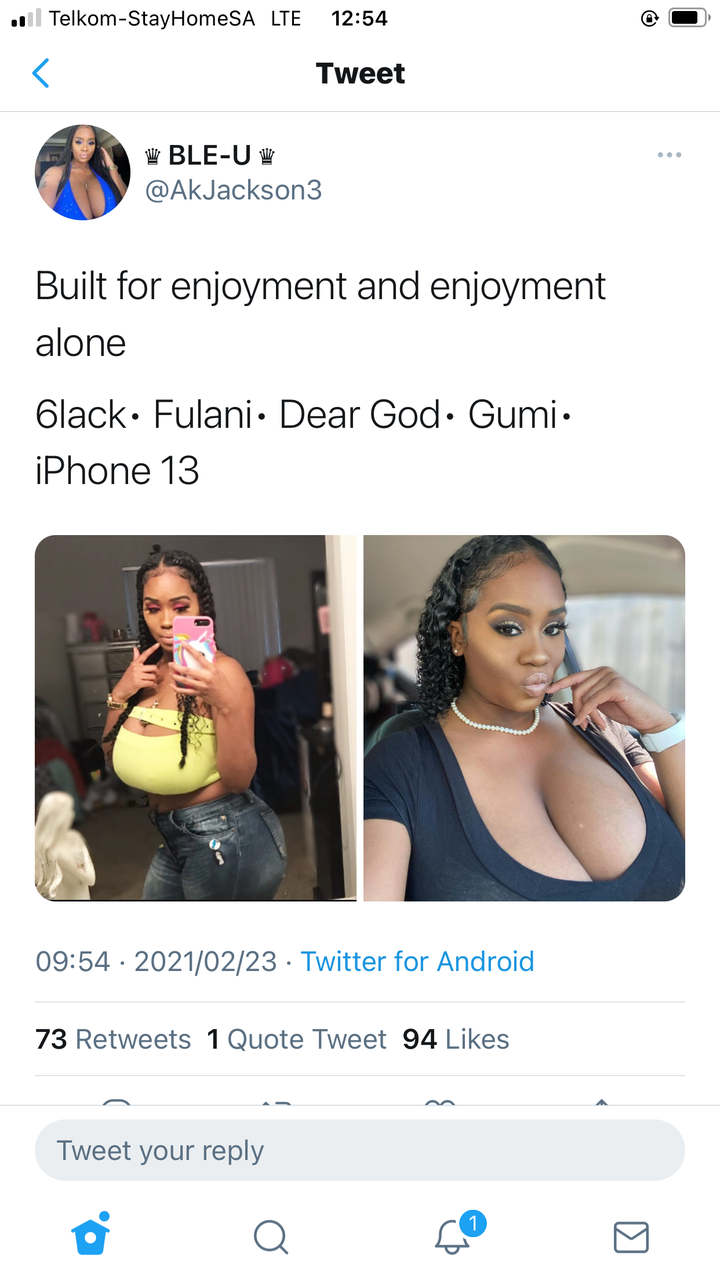Open the right car selfie photo

(524, 718)
